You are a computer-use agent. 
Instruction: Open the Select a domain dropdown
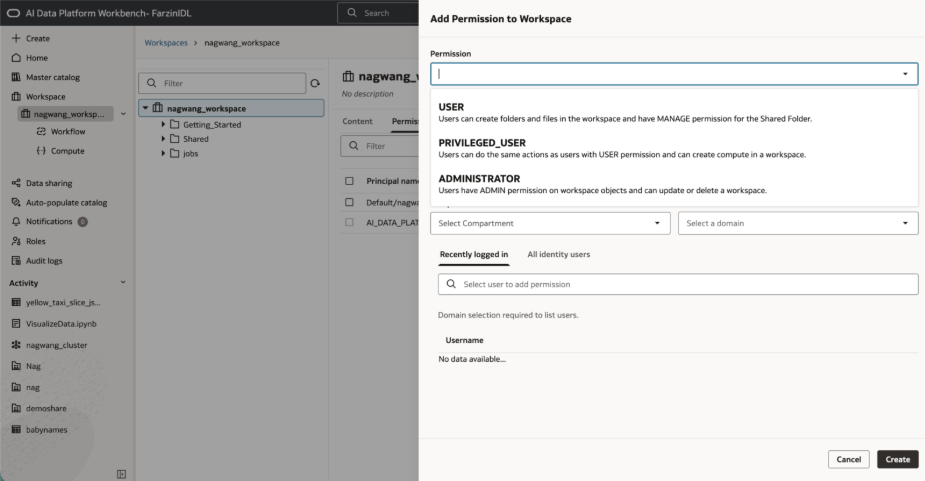tap(798, 223)
